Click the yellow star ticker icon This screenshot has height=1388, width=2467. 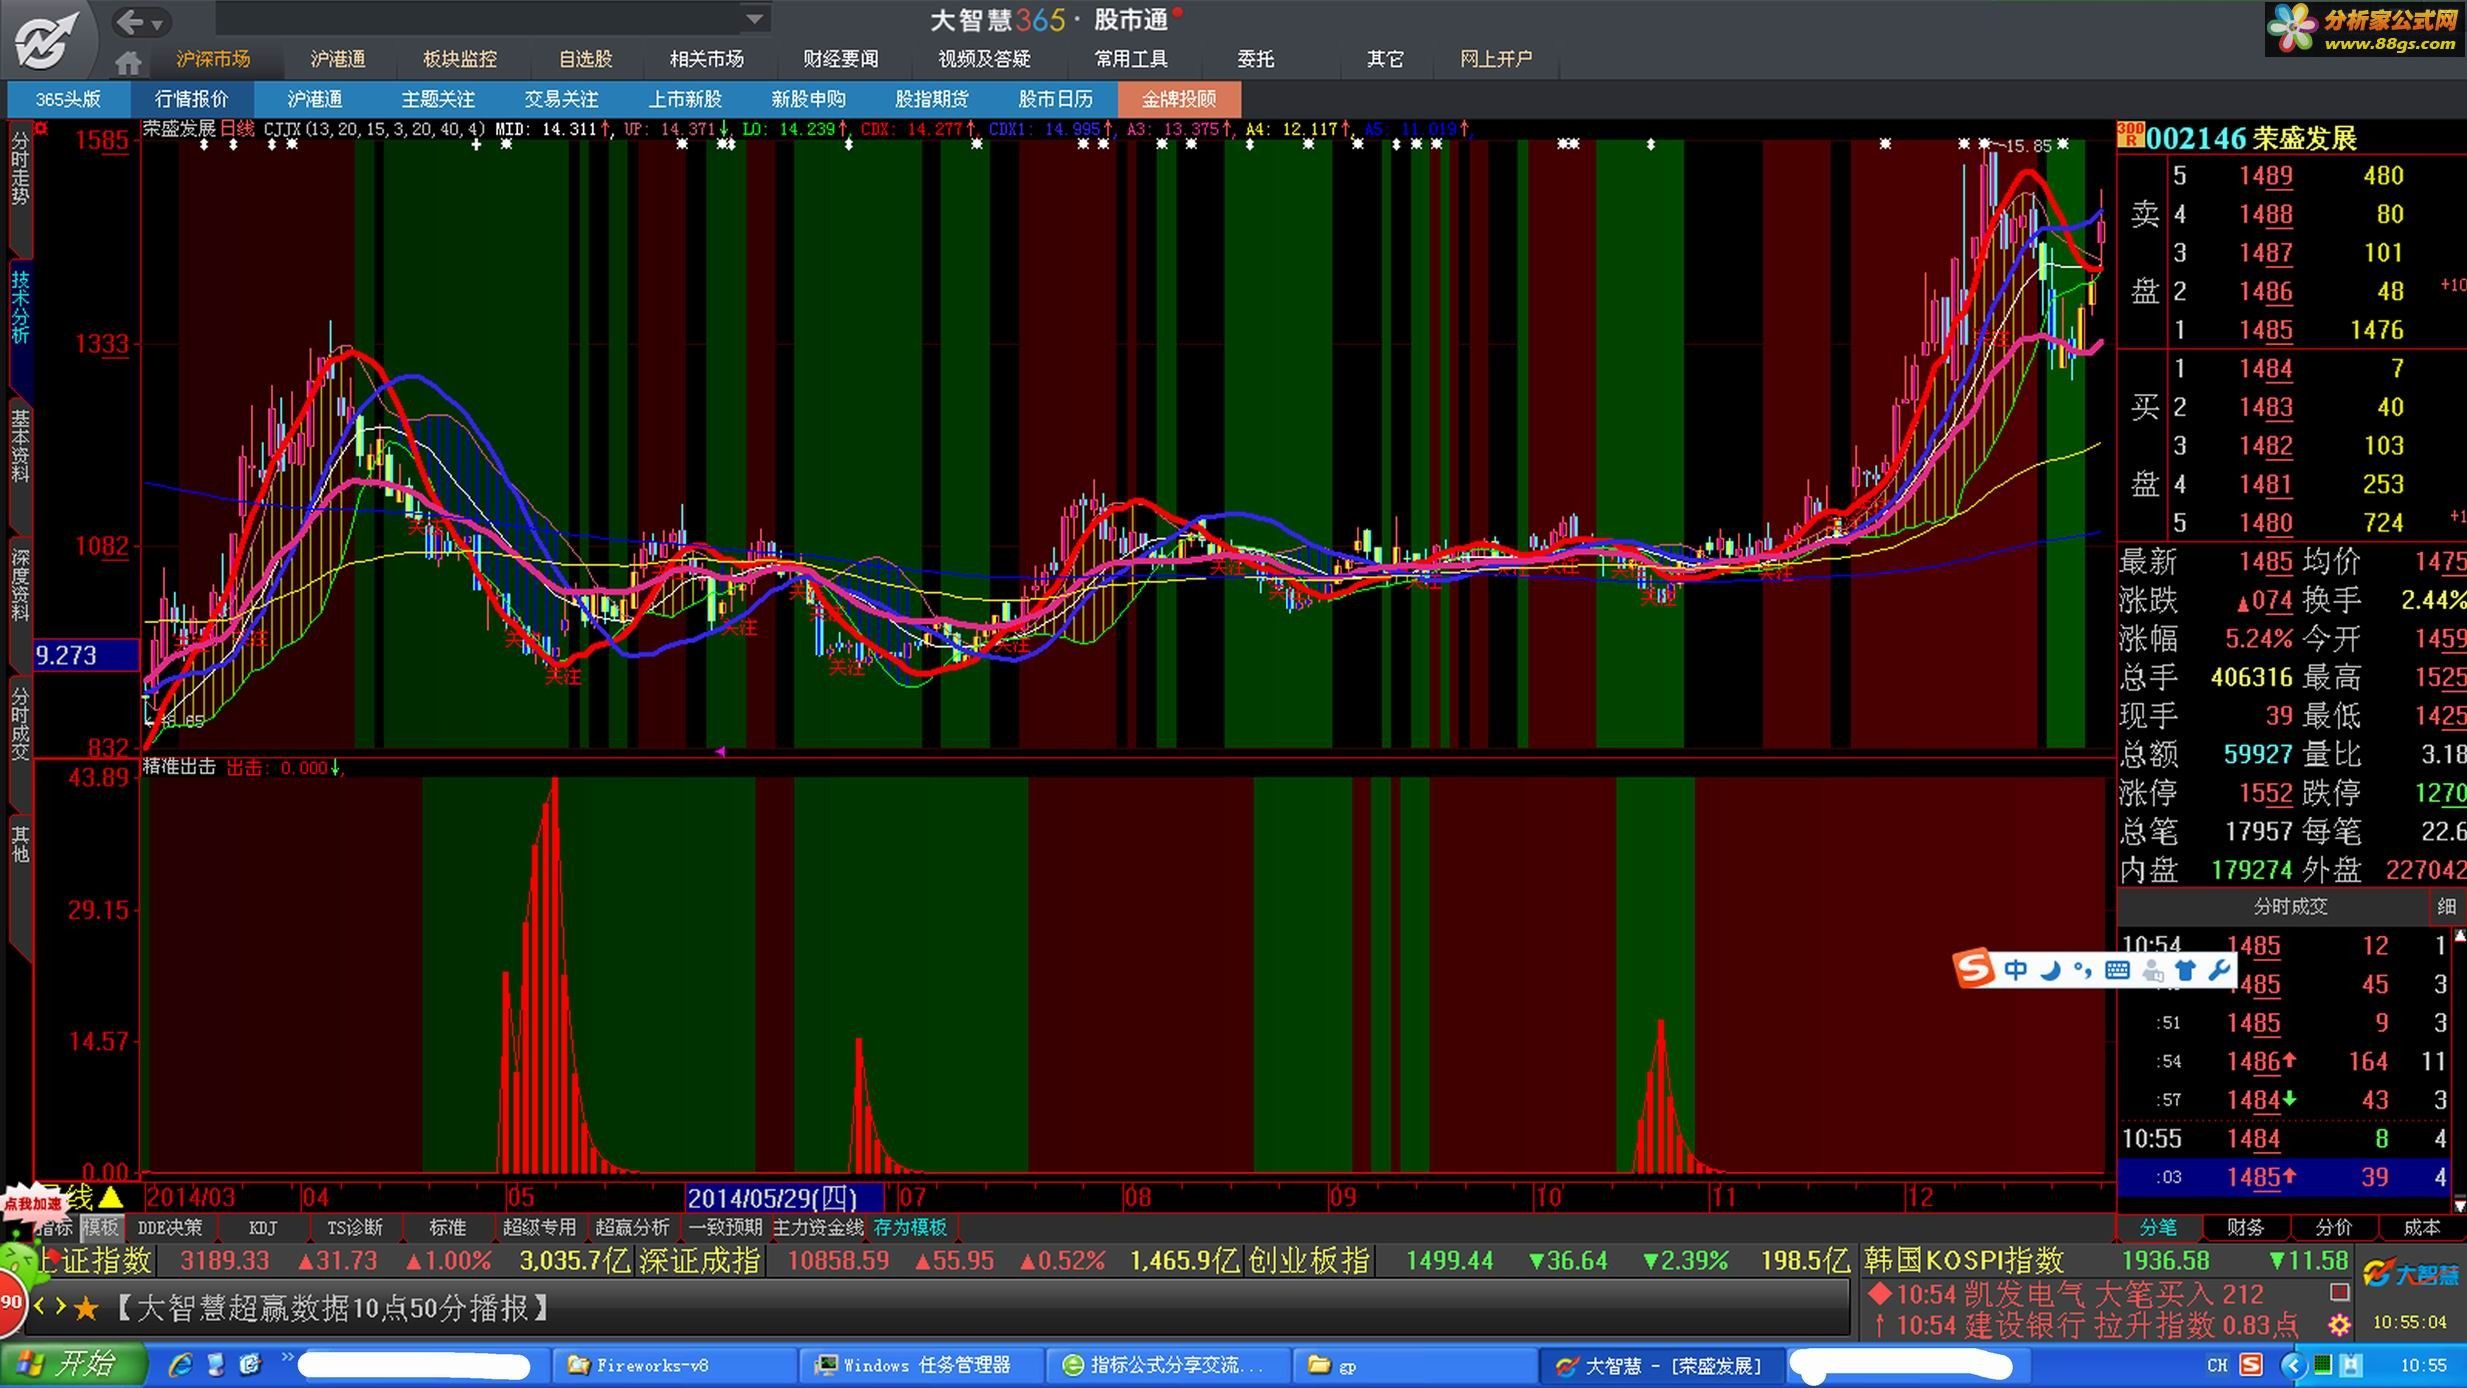86,1308
